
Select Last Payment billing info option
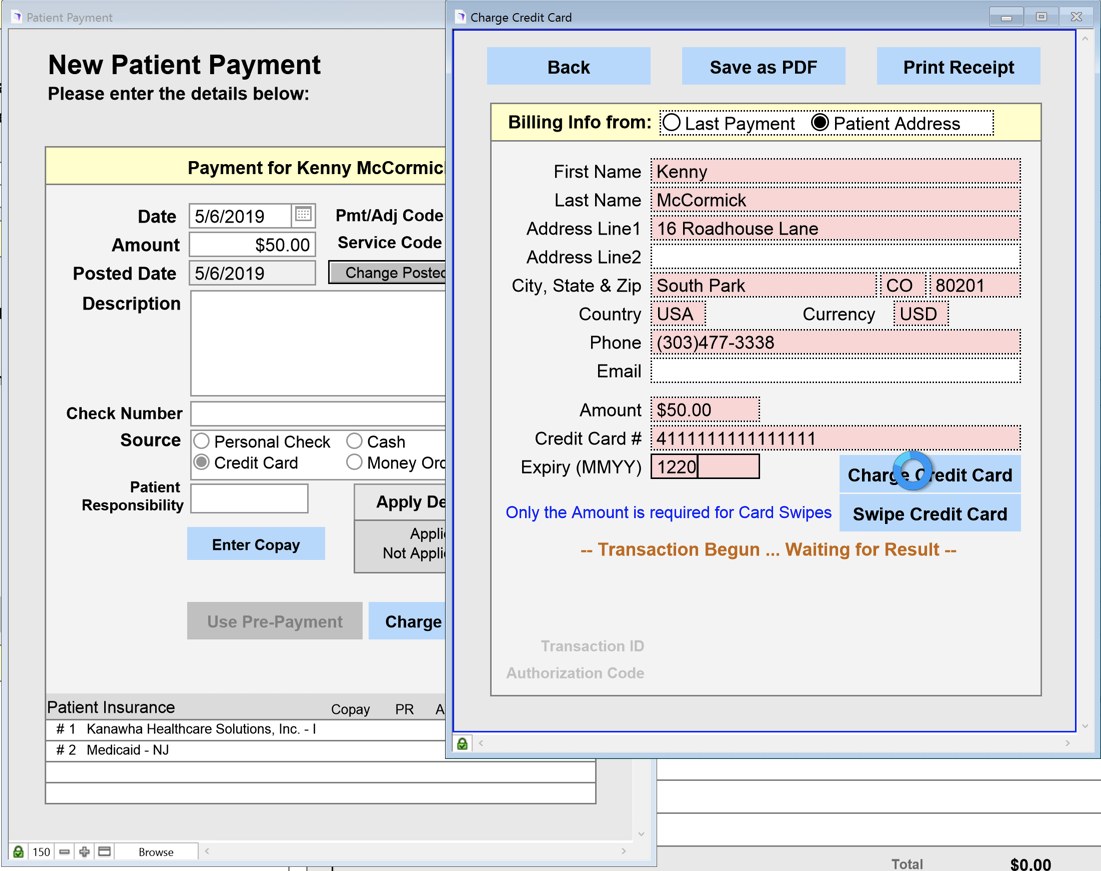[672, 123]
